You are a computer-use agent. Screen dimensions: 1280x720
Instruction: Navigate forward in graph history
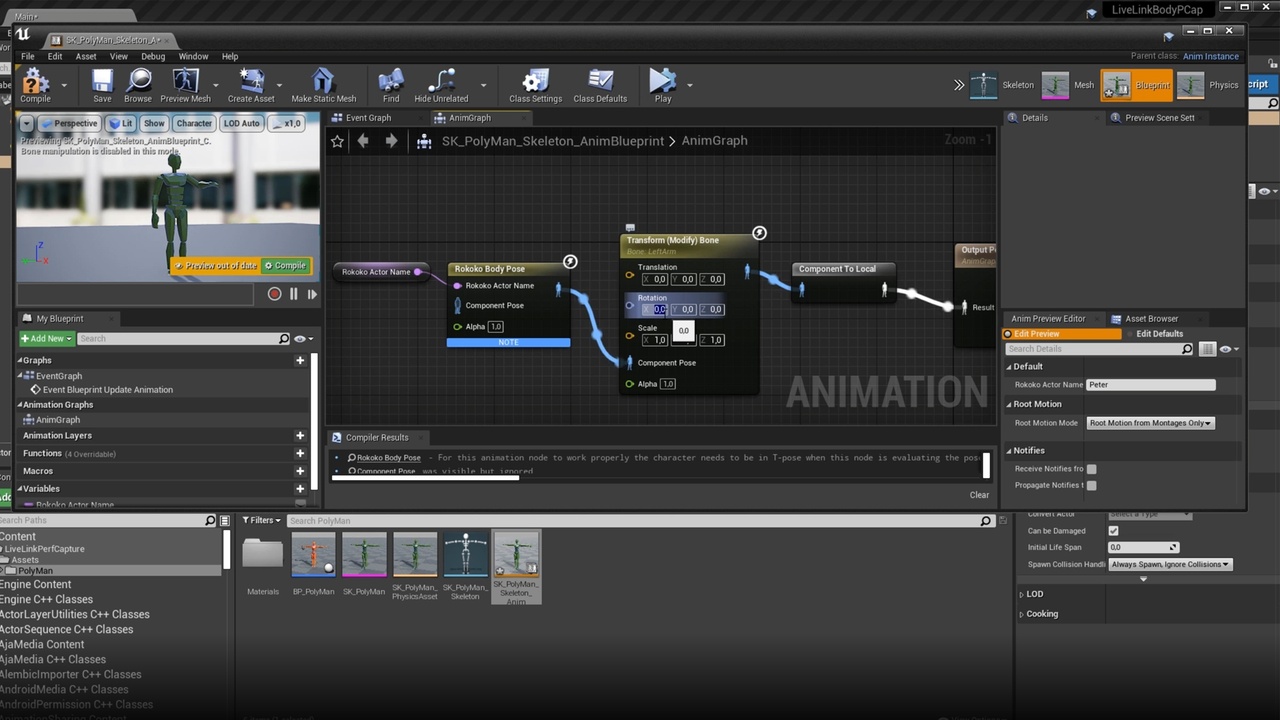[391, 141]
